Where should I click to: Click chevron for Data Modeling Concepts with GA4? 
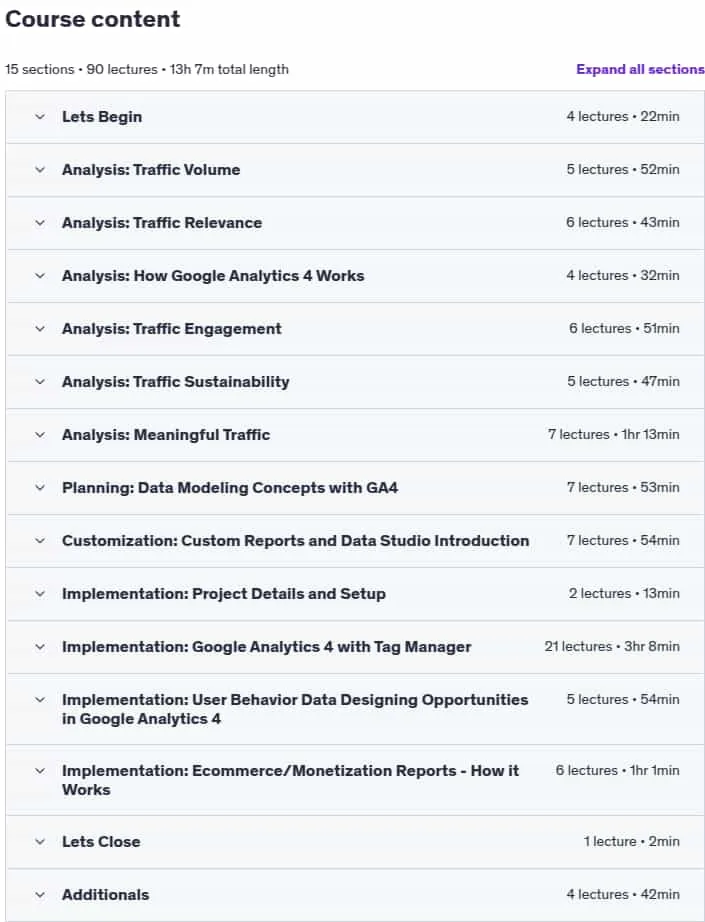[x=40, y=488]
